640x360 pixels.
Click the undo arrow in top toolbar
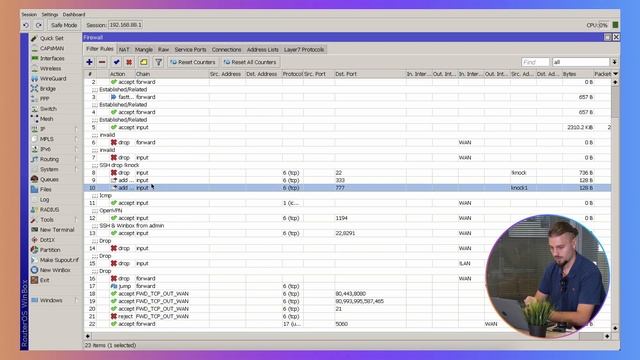[x=26, y=25]
